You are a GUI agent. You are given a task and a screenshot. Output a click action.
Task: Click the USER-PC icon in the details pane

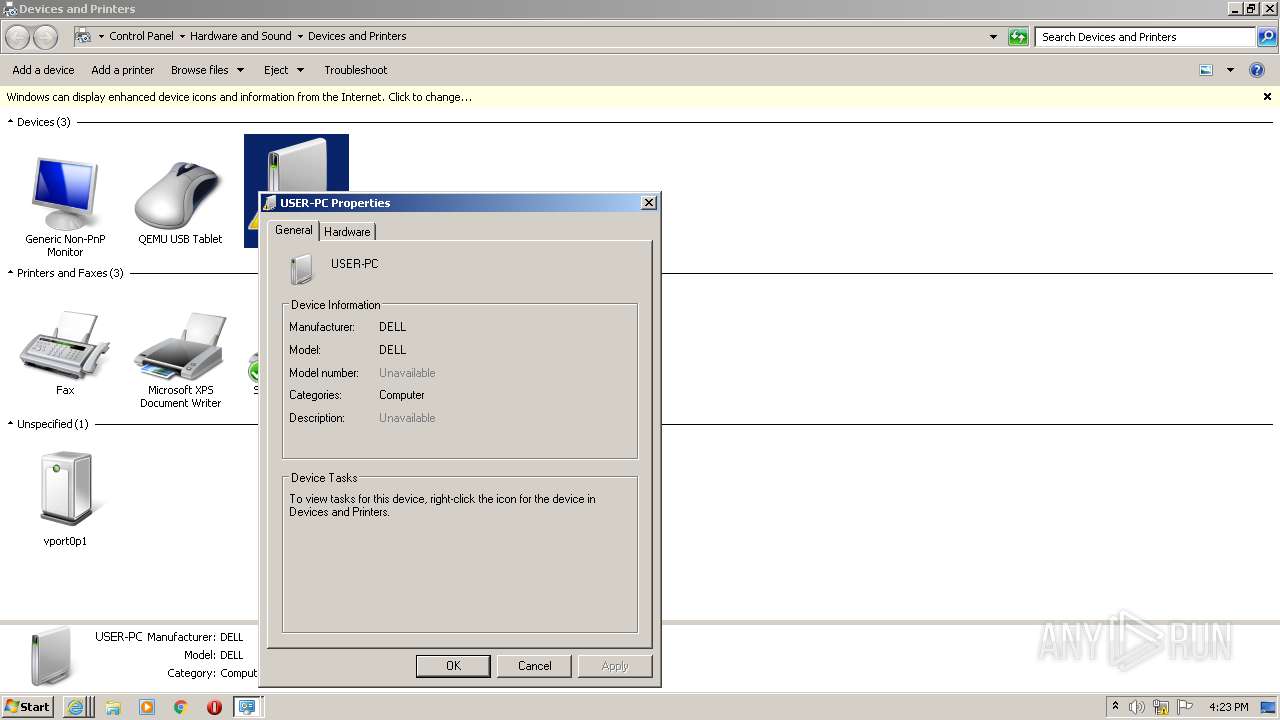[51, 656]
